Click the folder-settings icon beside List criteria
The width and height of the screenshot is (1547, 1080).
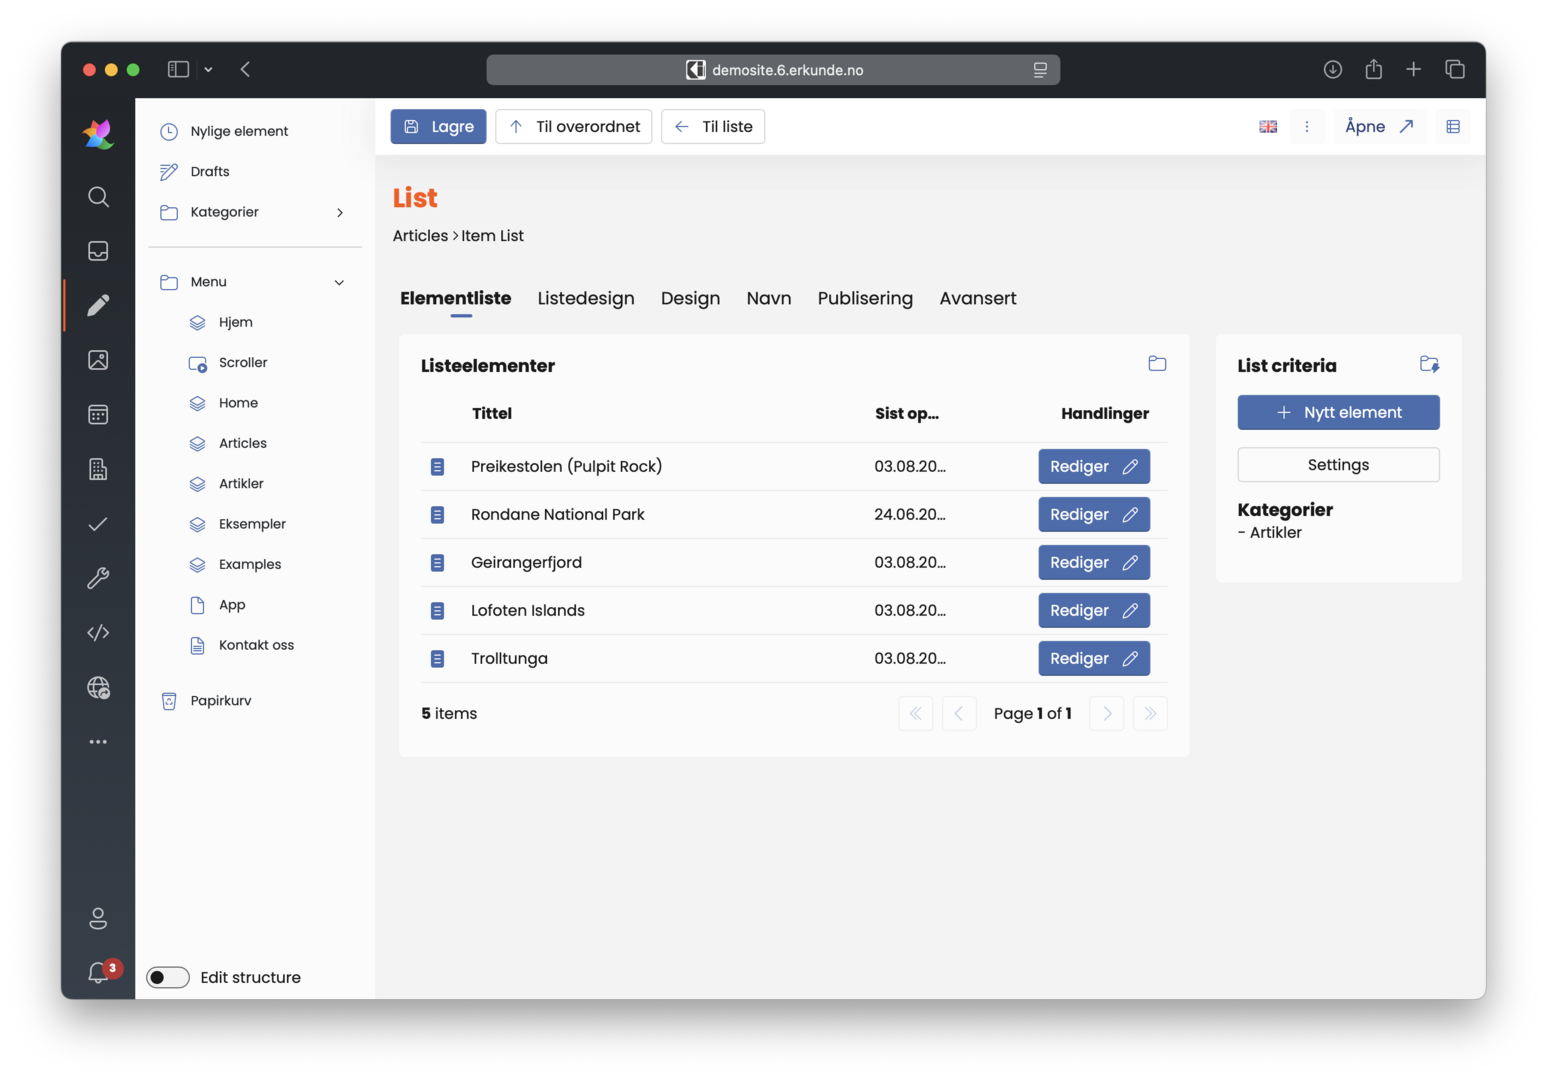pyautogui.click(x=1430, y=364)
